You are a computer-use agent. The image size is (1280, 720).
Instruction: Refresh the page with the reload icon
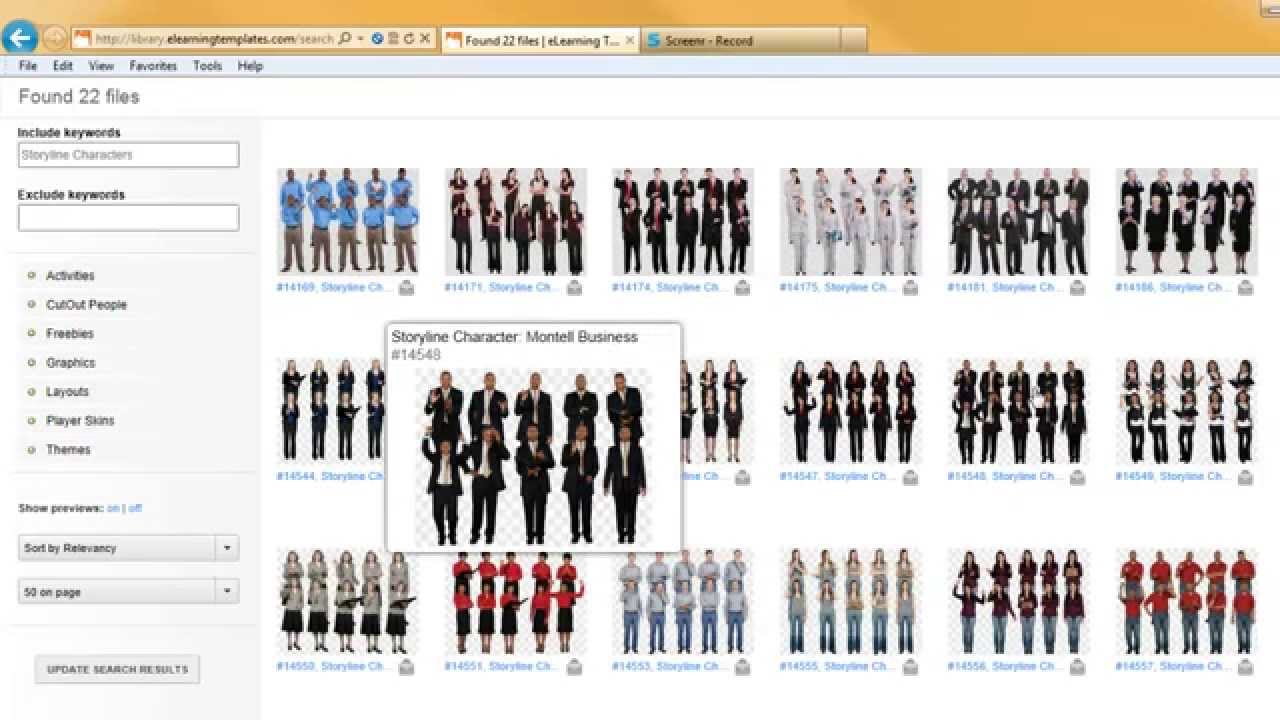tap(409, 39)
